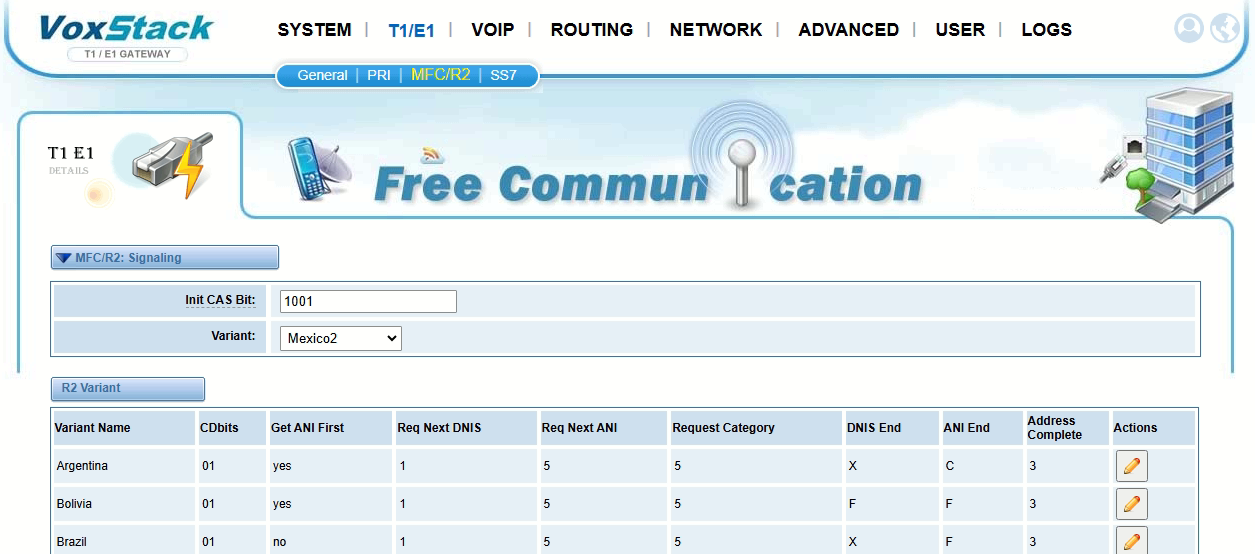Edit the Bolivia variant row

coord(1131,504)
